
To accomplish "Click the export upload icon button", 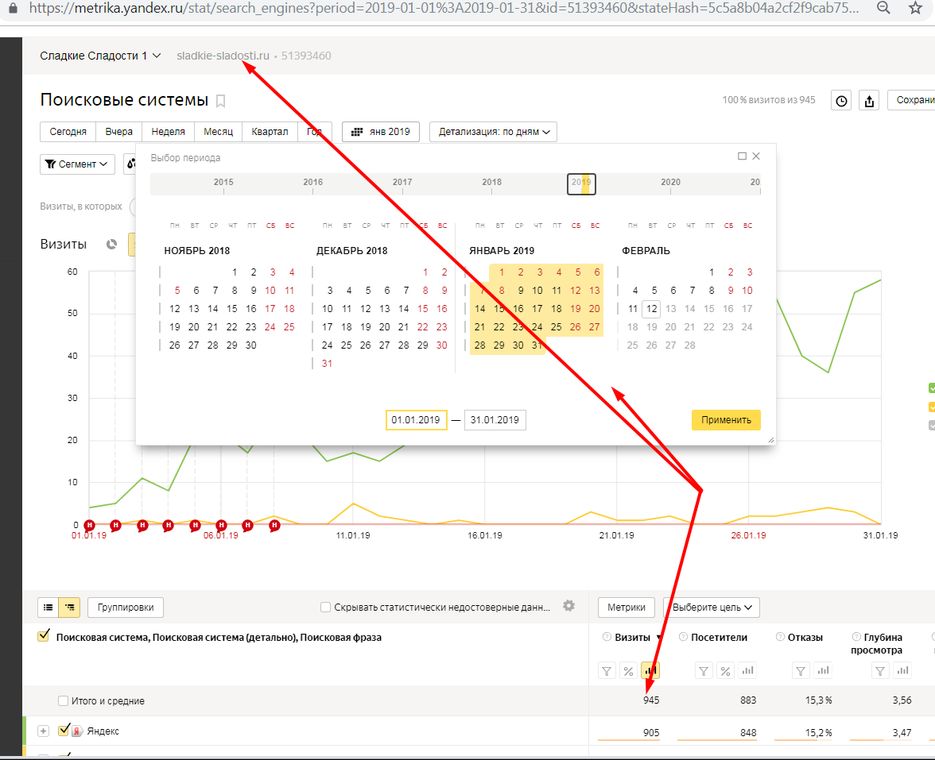I will coord(869,101).
